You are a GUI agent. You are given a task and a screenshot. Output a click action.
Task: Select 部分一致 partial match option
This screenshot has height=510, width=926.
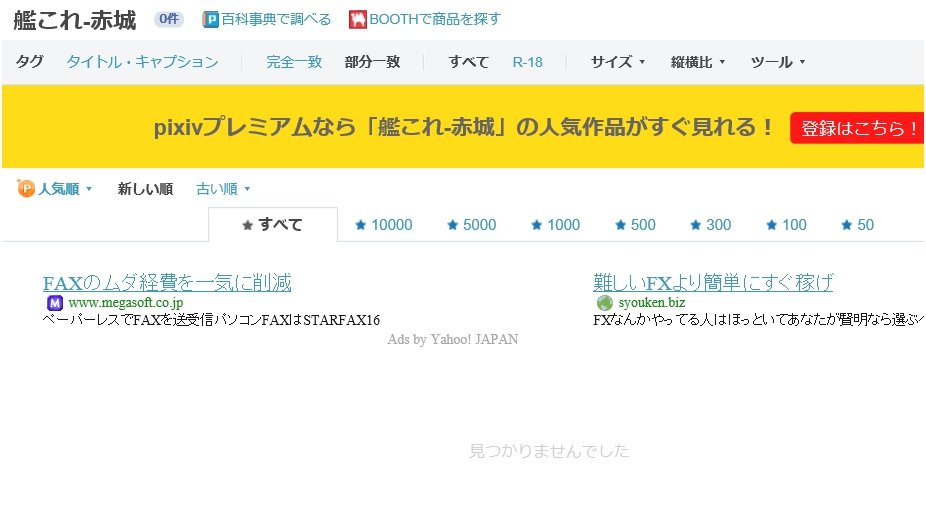tap(372, 62)
